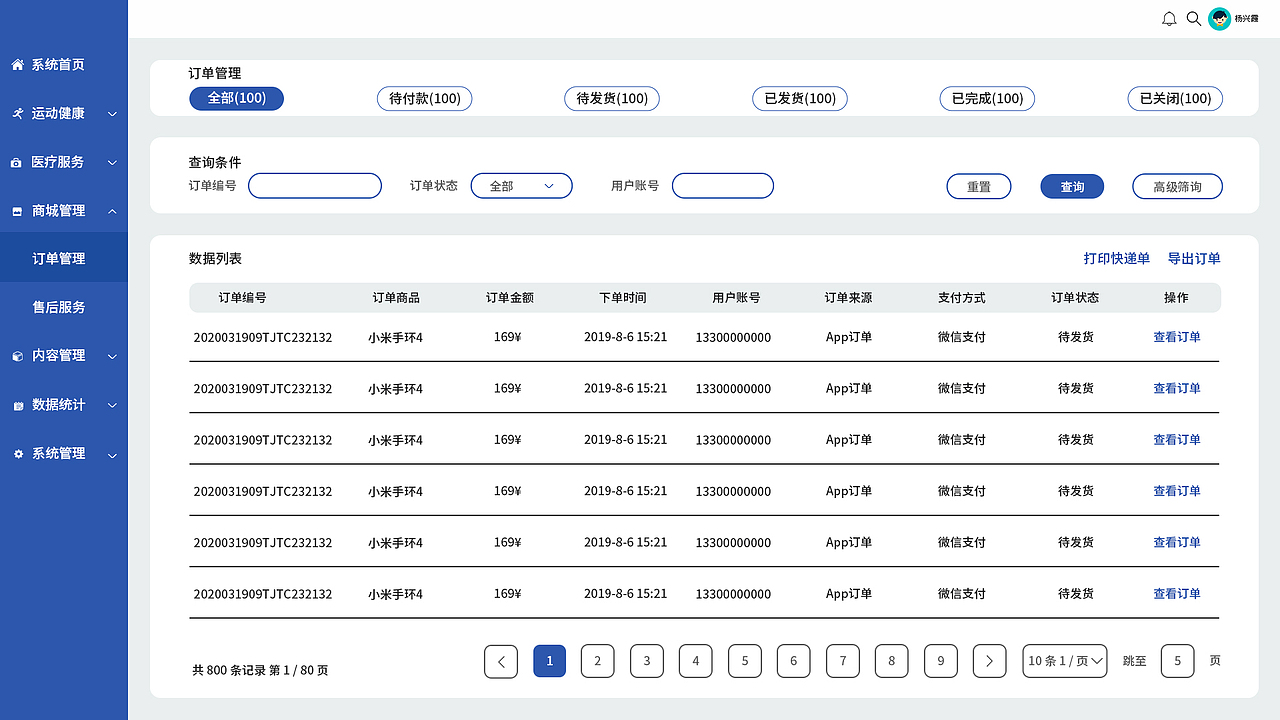Open the notifications bell icon
The height and width of the screenshot is (720, 1280).
[x=1168, y=18]
